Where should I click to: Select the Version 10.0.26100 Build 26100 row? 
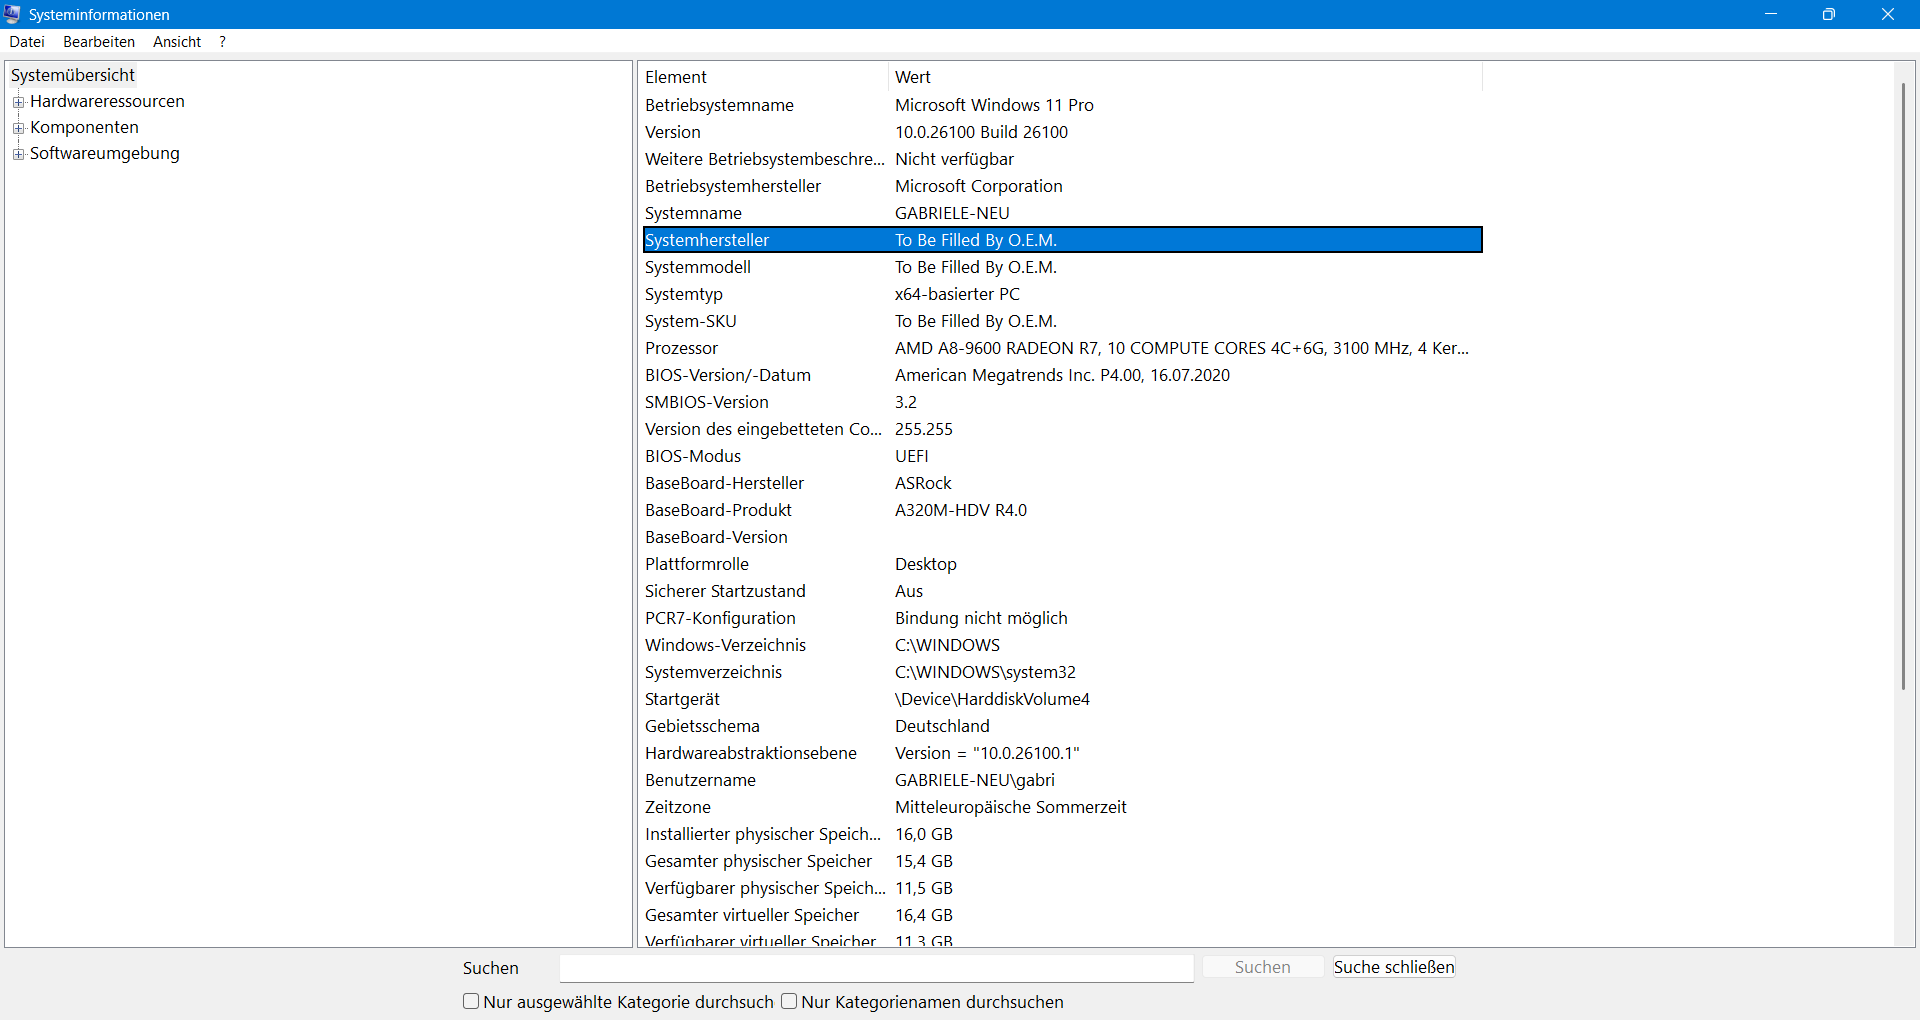[1062, 132]
